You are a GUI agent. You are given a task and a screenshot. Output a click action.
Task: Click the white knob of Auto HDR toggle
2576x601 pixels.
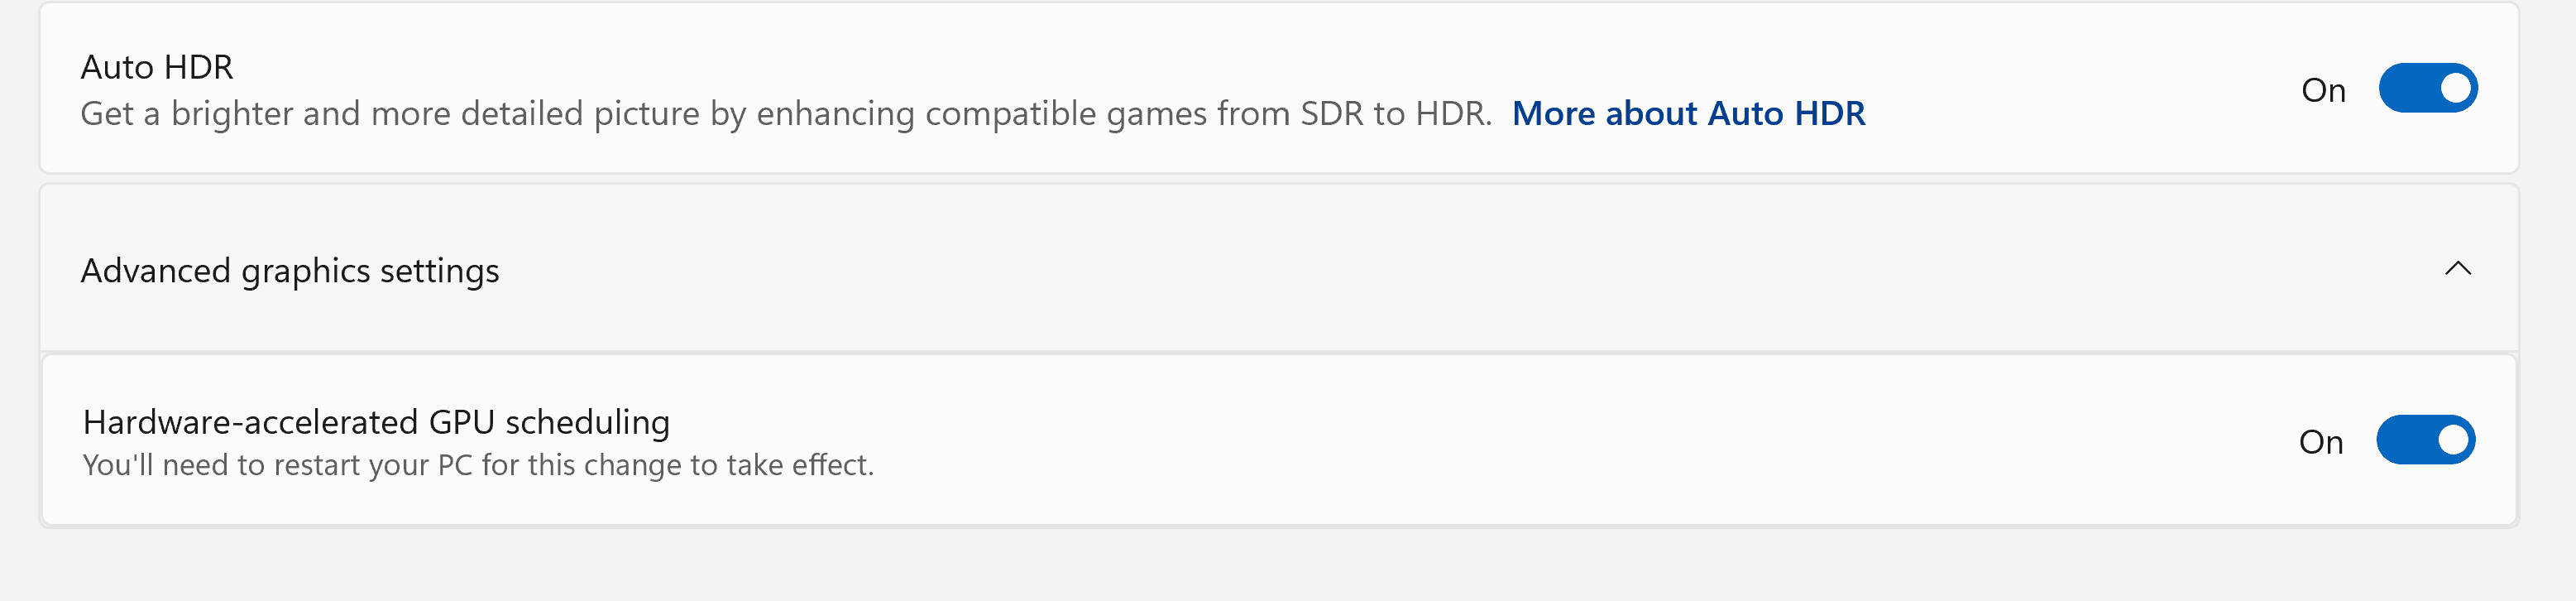(x=2454, y=88)
